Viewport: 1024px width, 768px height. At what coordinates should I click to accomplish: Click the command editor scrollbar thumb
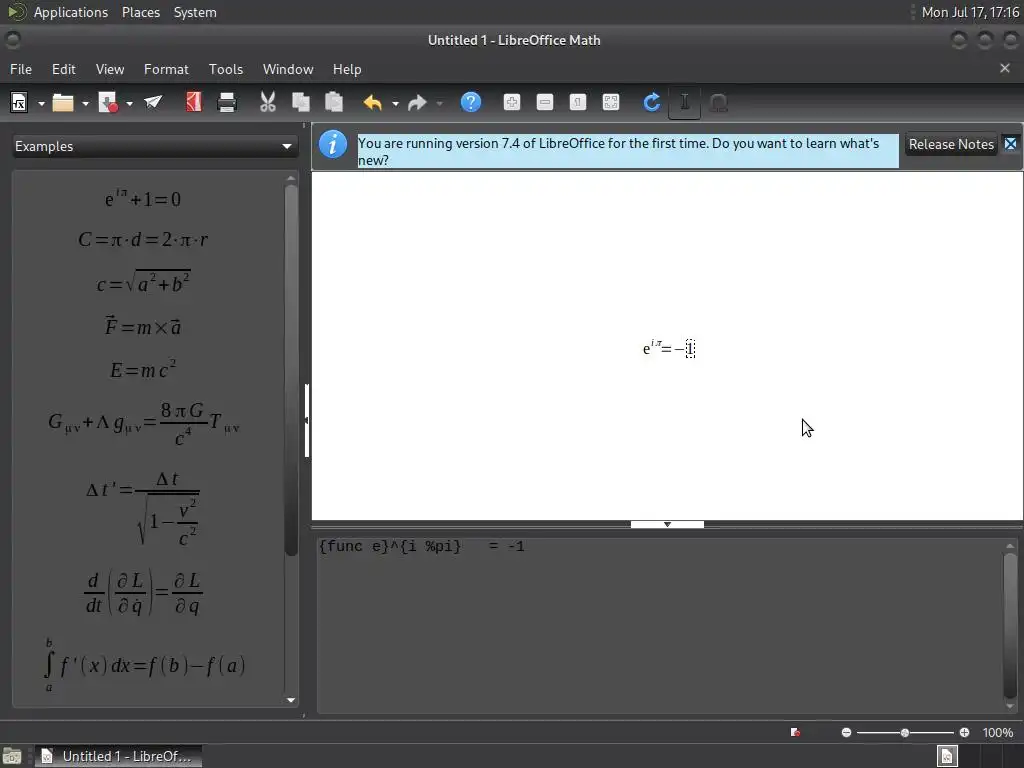pos(1010,626)
